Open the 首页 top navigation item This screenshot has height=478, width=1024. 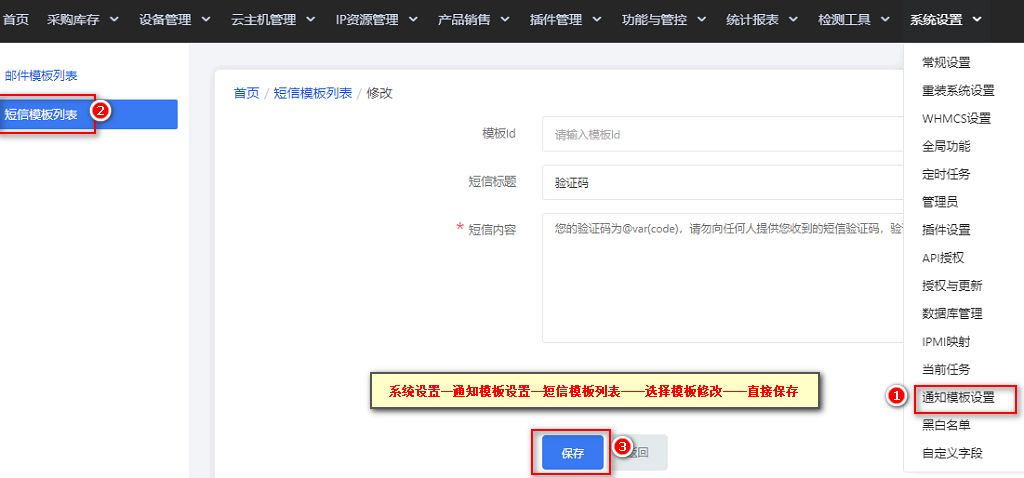tap(16, 20)
